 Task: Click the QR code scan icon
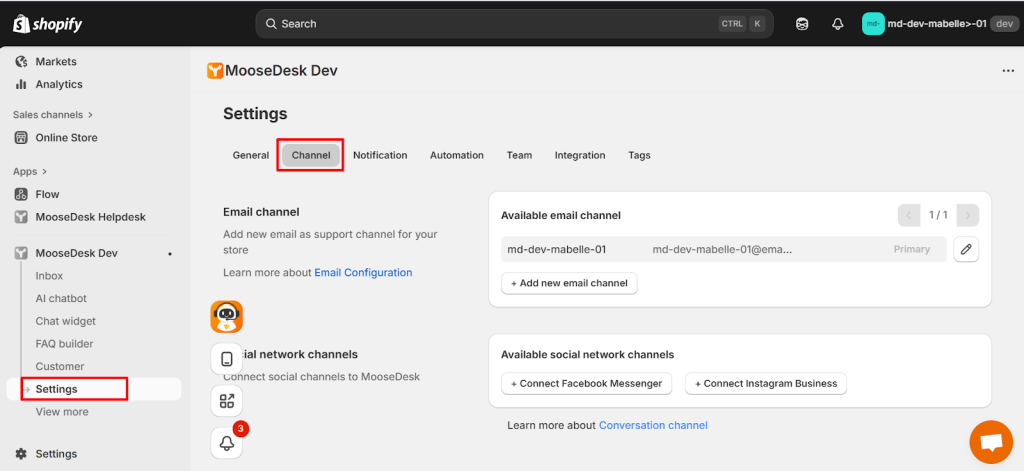227,401
